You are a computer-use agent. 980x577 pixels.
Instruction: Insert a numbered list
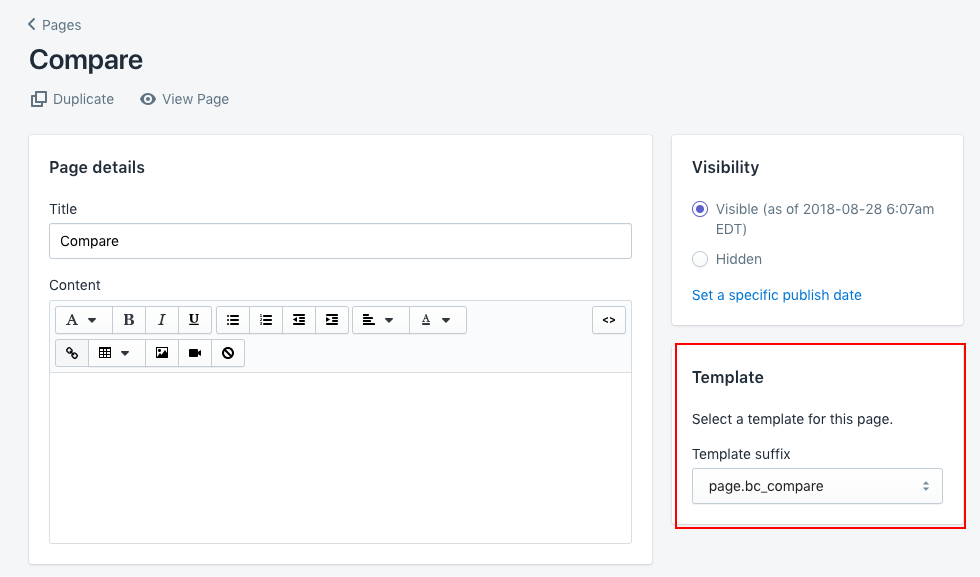pyautogui.click(x=266, y=320)
